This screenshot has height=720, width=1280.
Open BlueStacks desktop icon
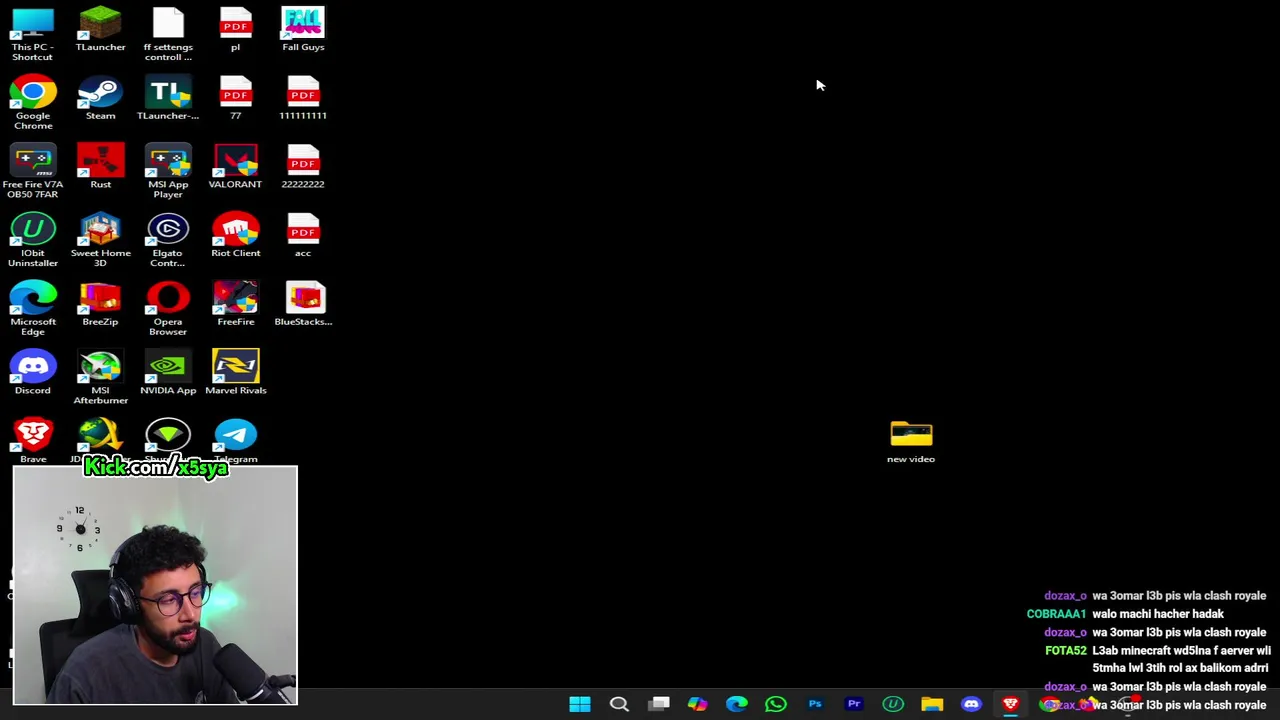click(303, 304)
